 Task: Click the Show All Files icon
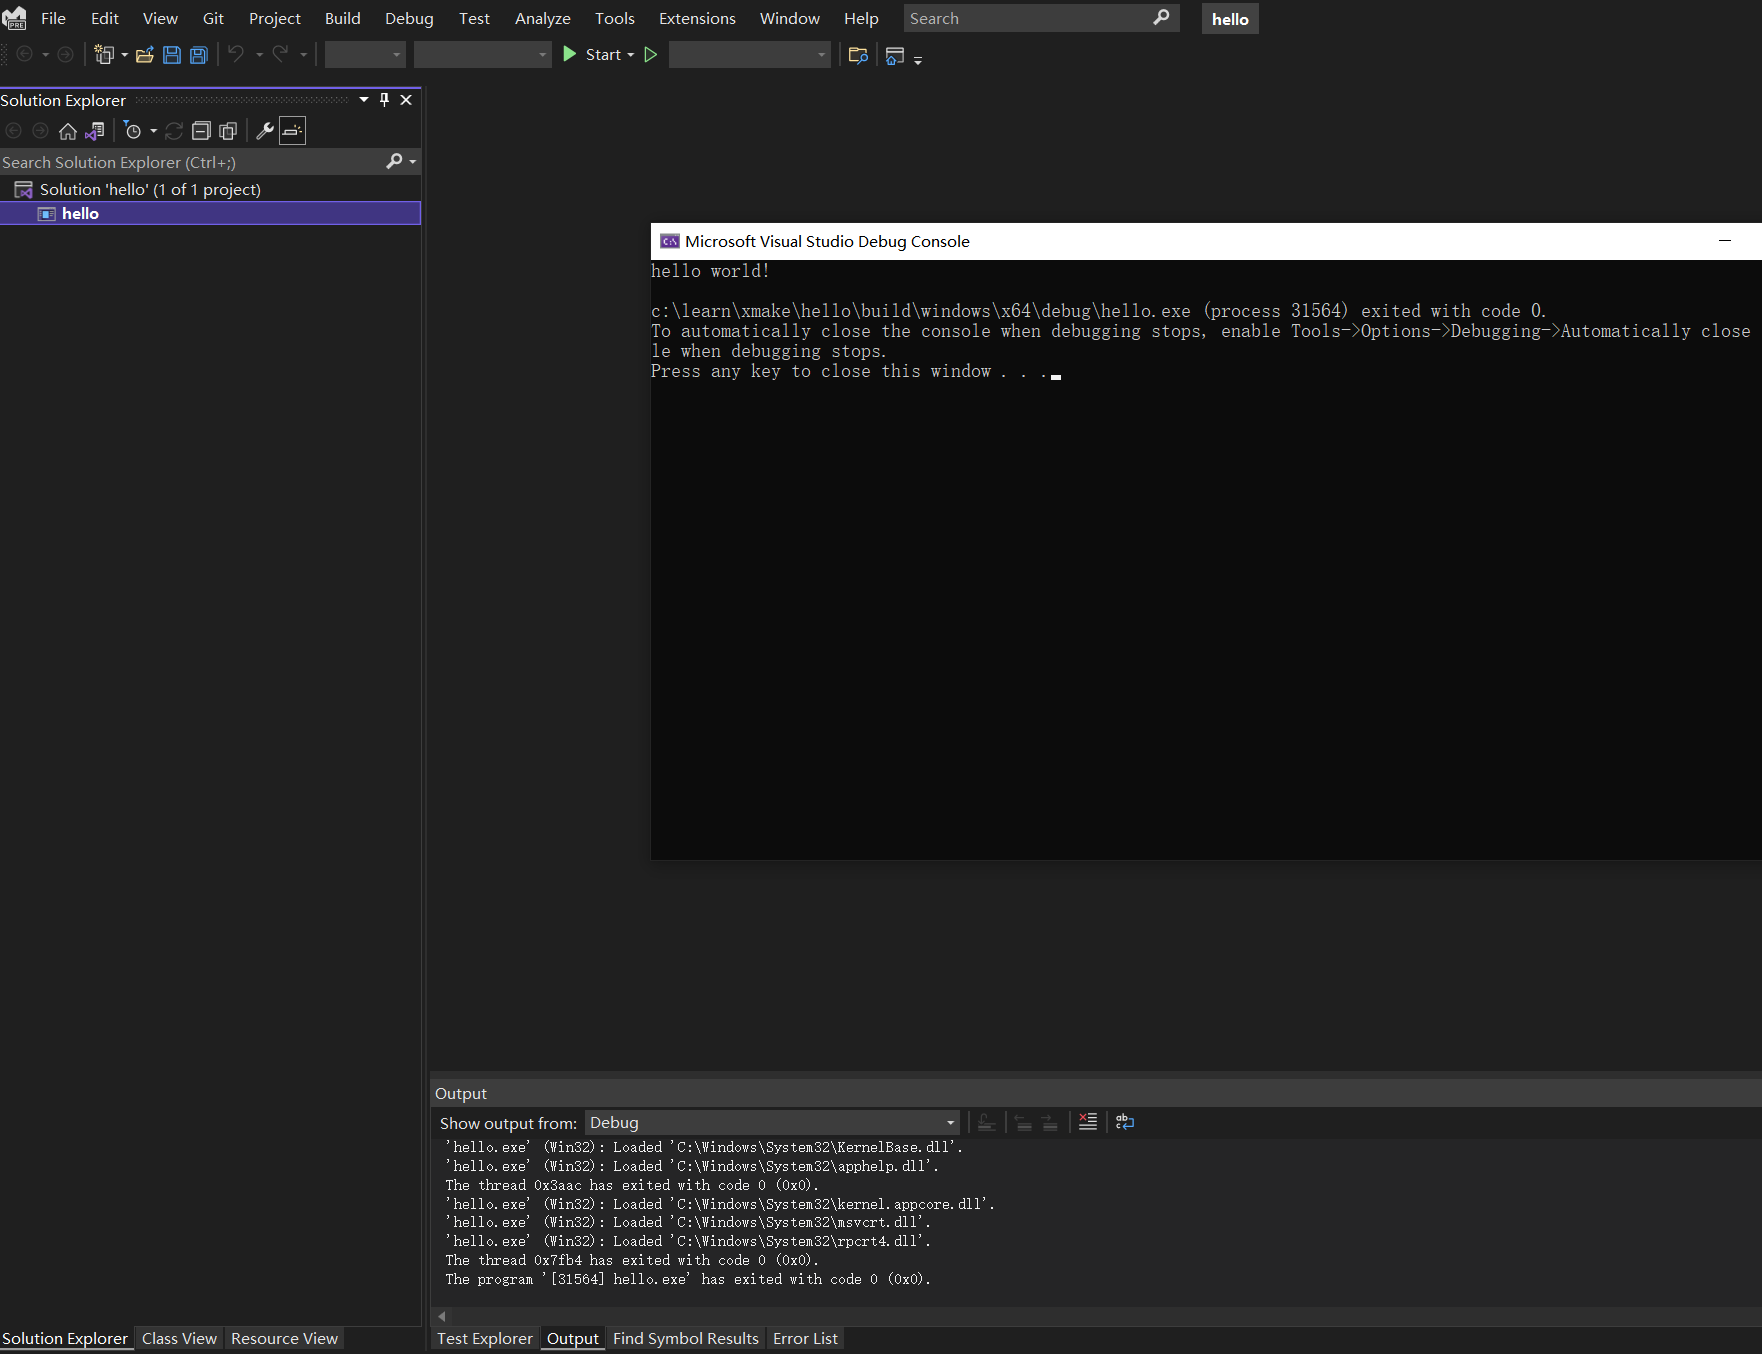[228, 131]
